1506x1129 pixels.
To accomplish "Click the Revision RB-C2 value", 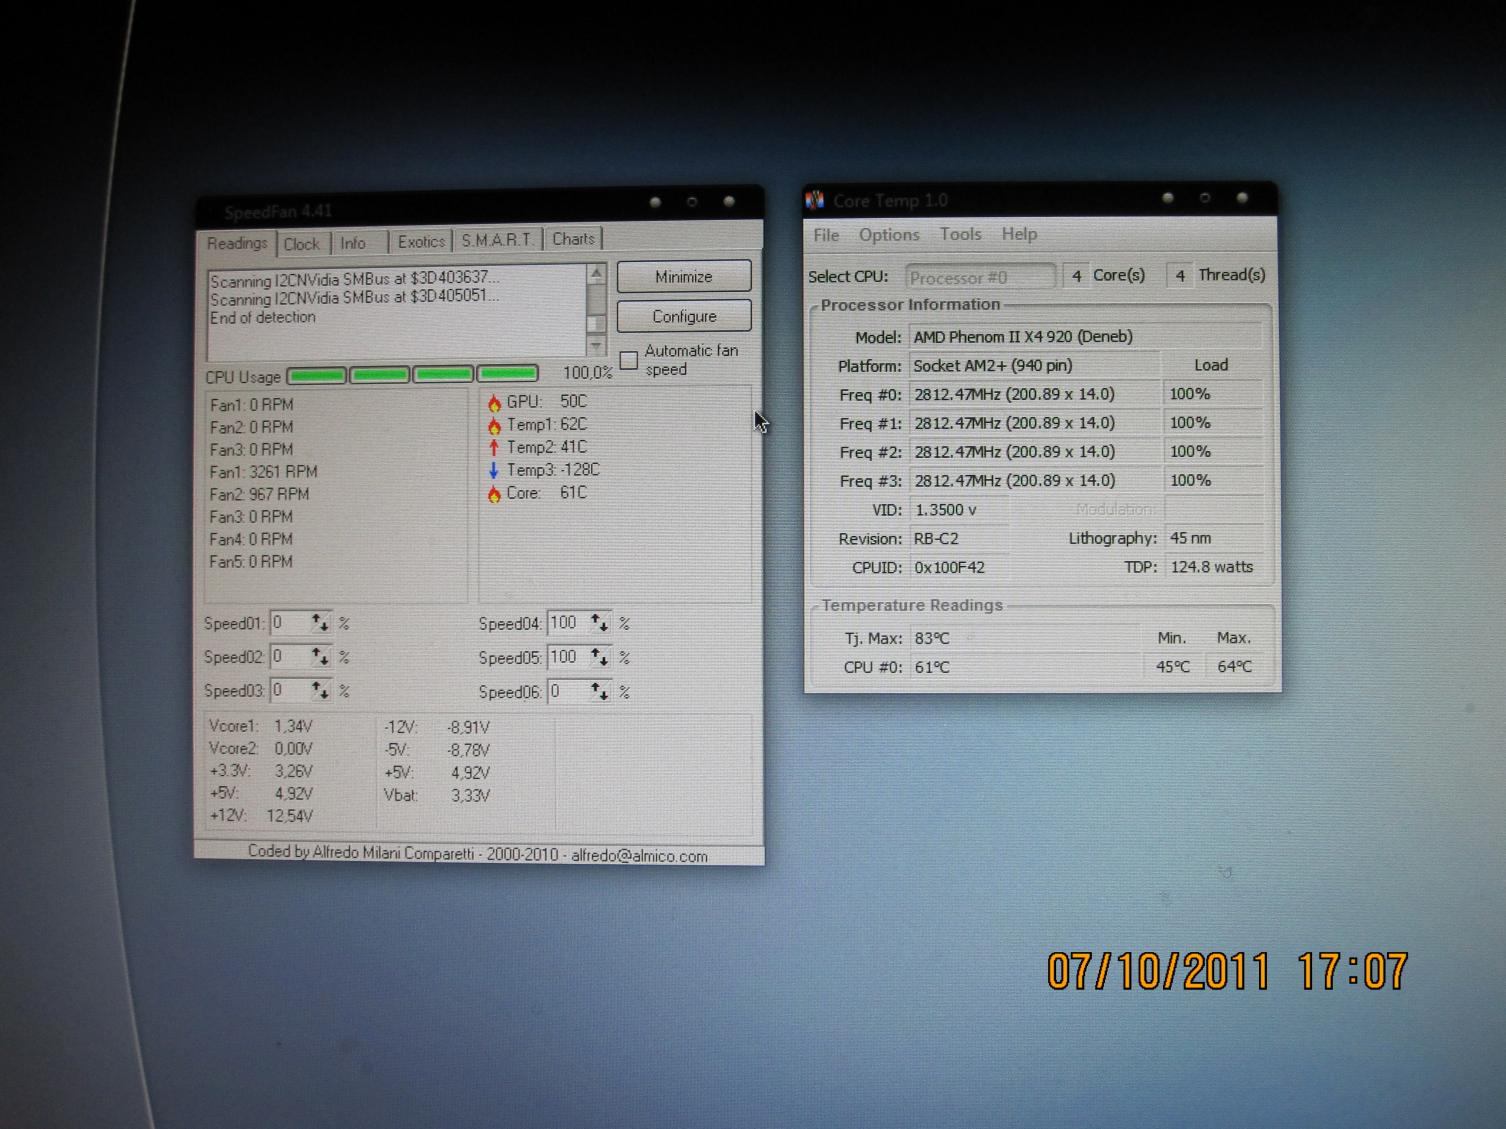I will coord(958,539).
